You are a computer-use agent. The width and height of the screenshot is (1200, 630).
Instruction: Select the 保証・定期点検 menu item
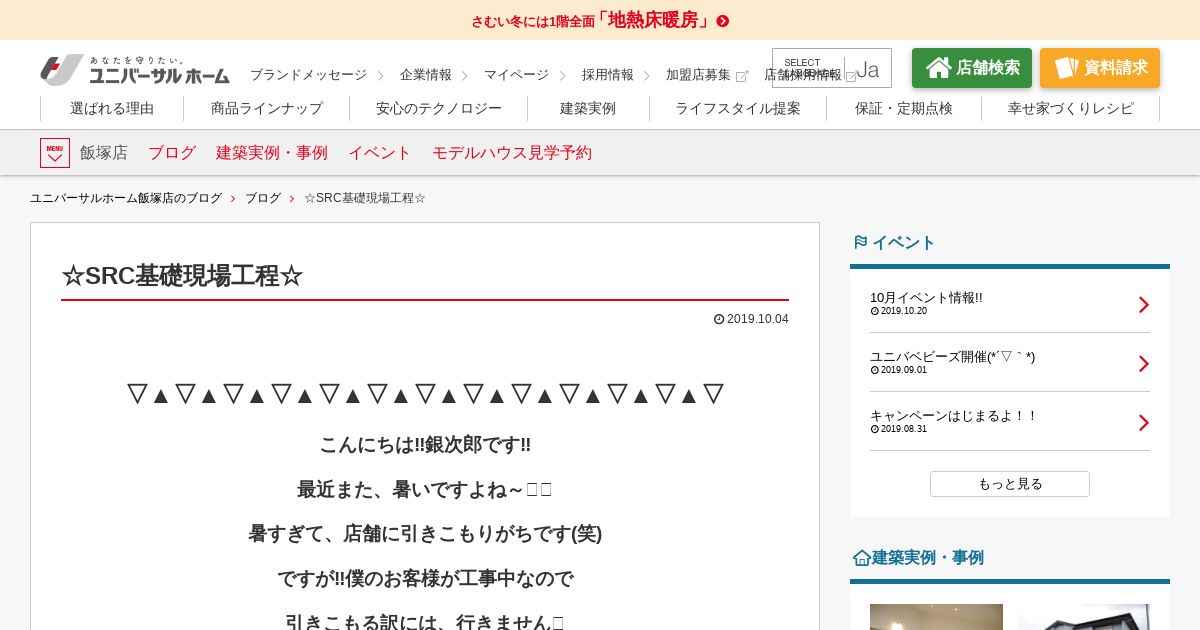904,108
